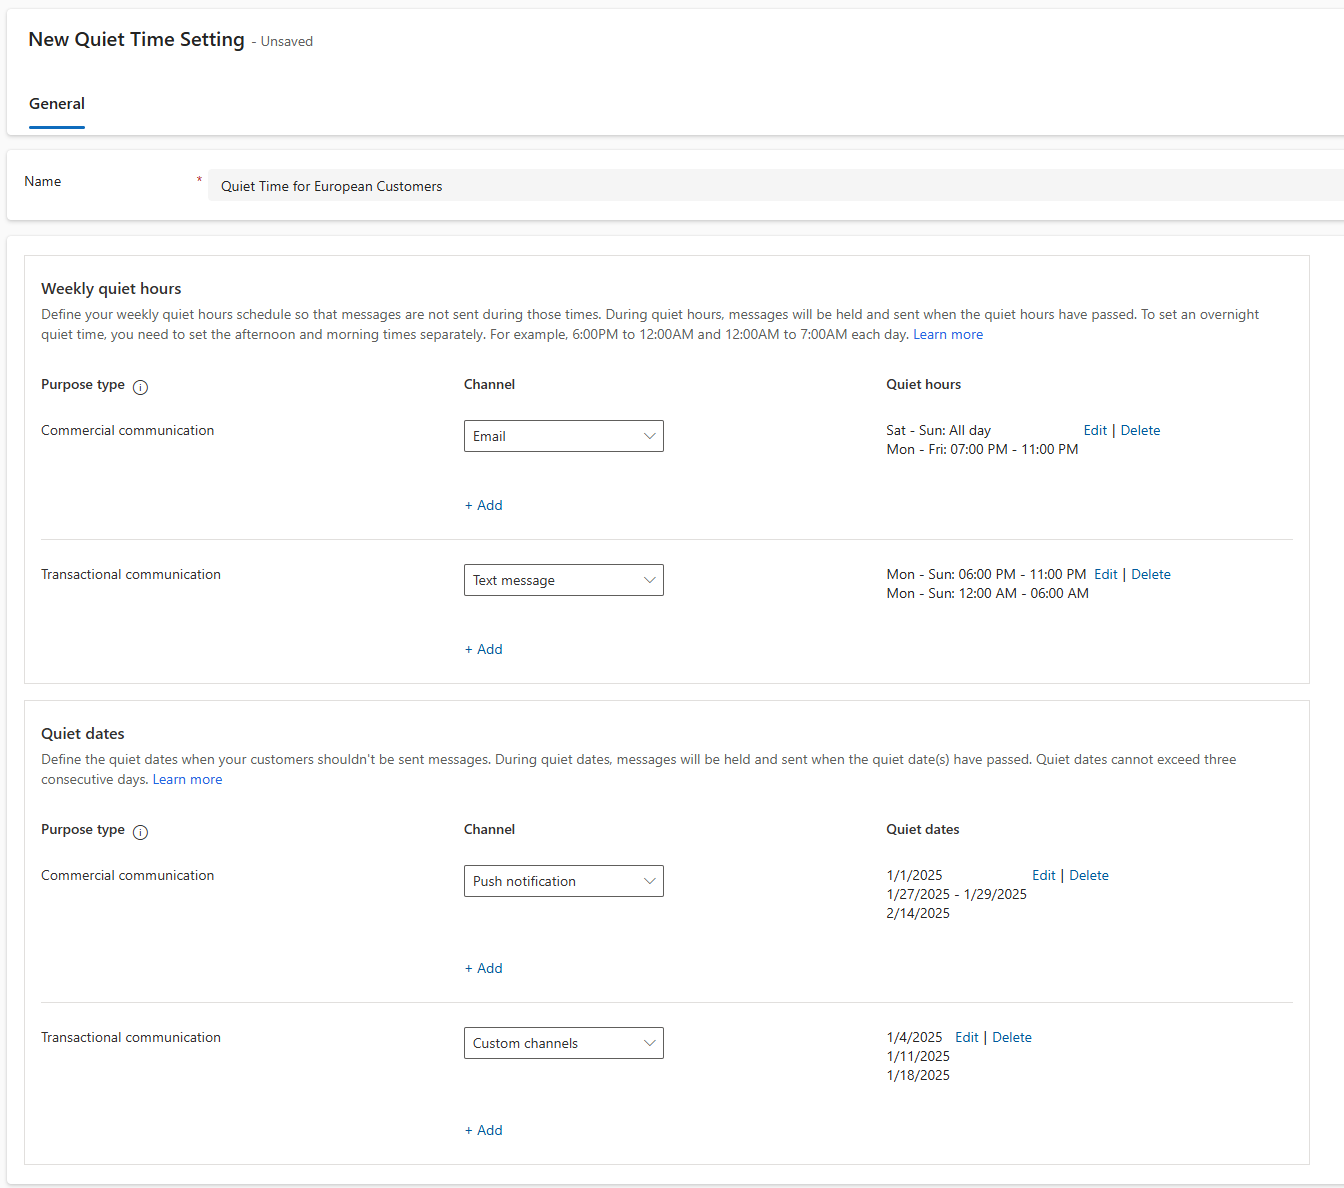The image size is (1344, 1188).
Task: Expand the Text message channel dropdown
Action: (563, 580)
